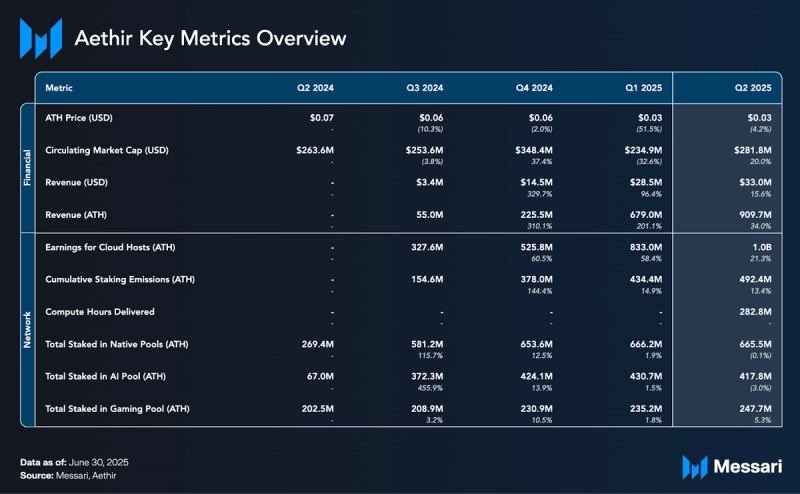Image resolution: width=800 pixels, height=494 pixels.
Task: Select the title Aethir Key Metrics Overview
Action: 210,38
